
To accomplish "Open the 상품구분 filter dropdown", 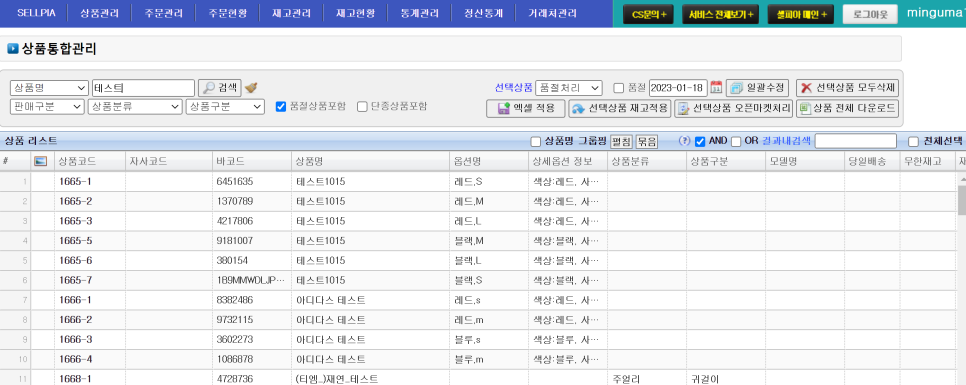I will click(x=225, y=107).
